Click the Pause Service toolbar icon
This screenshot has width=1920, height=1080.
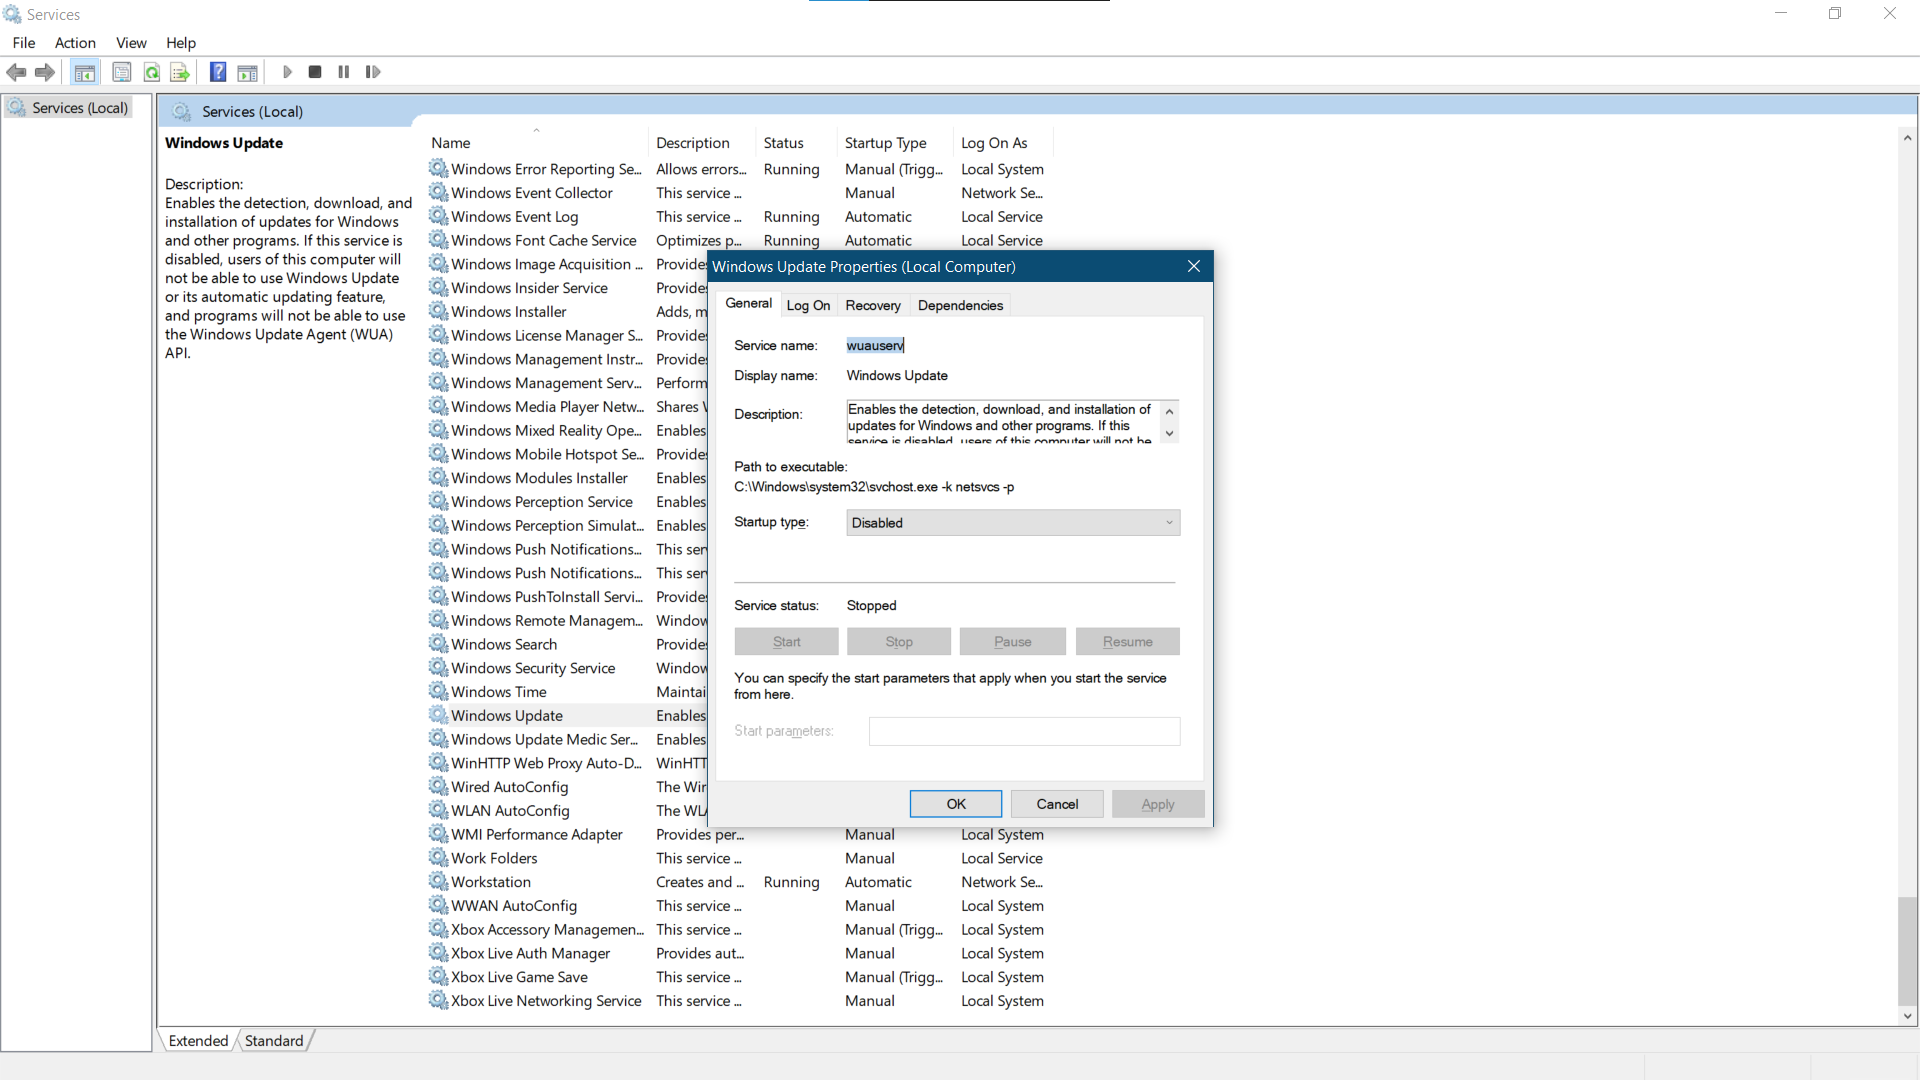[x=344, y=72]
